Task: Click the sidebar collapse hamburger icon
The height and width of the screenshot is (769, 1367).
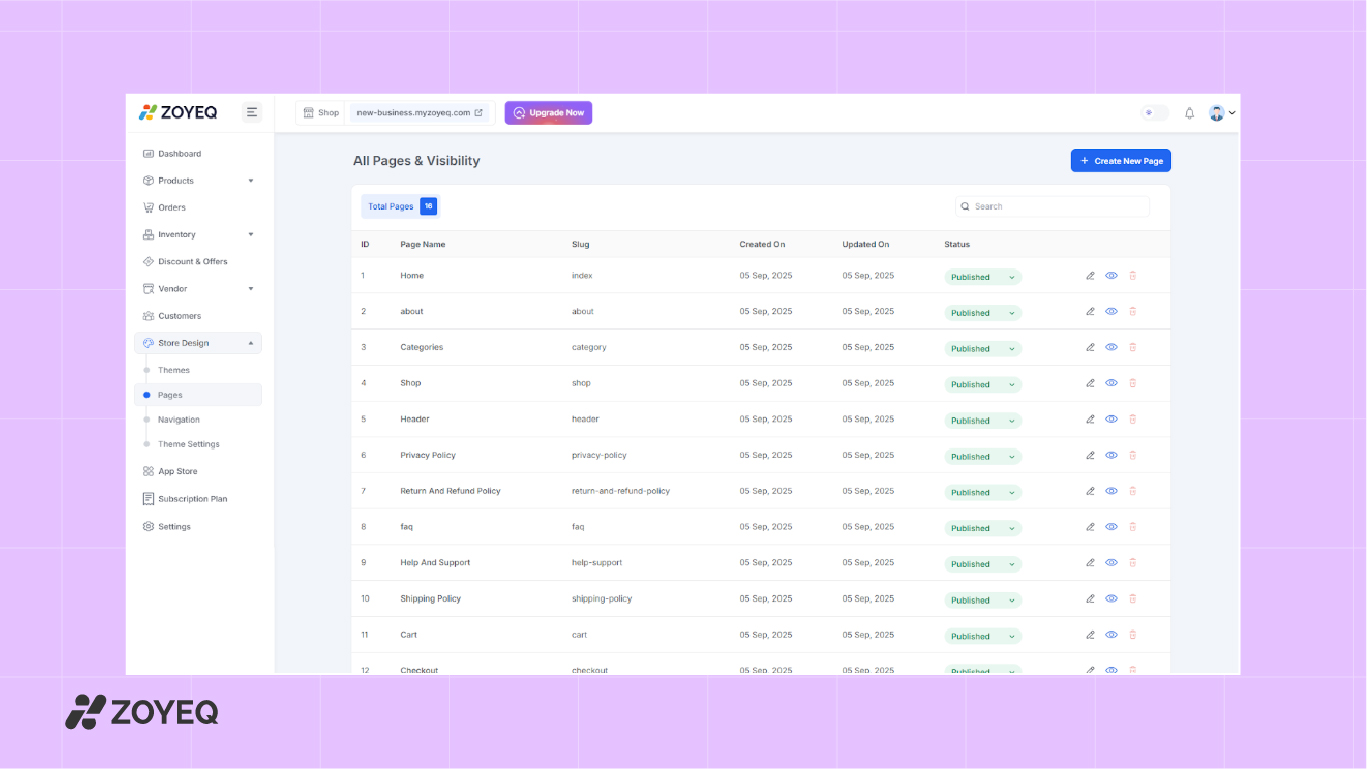Action: [x=252, y=112]
